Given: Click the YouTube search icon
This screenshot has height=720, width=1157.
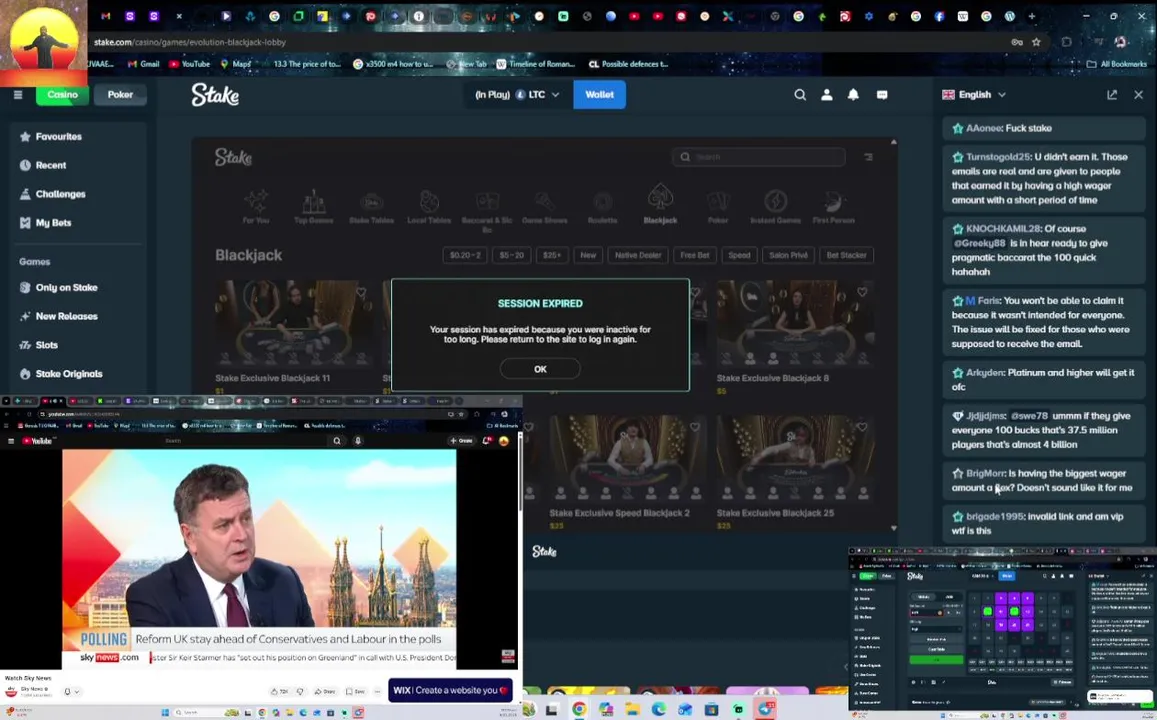Looking at the screenshot, I should click(336, 440).
